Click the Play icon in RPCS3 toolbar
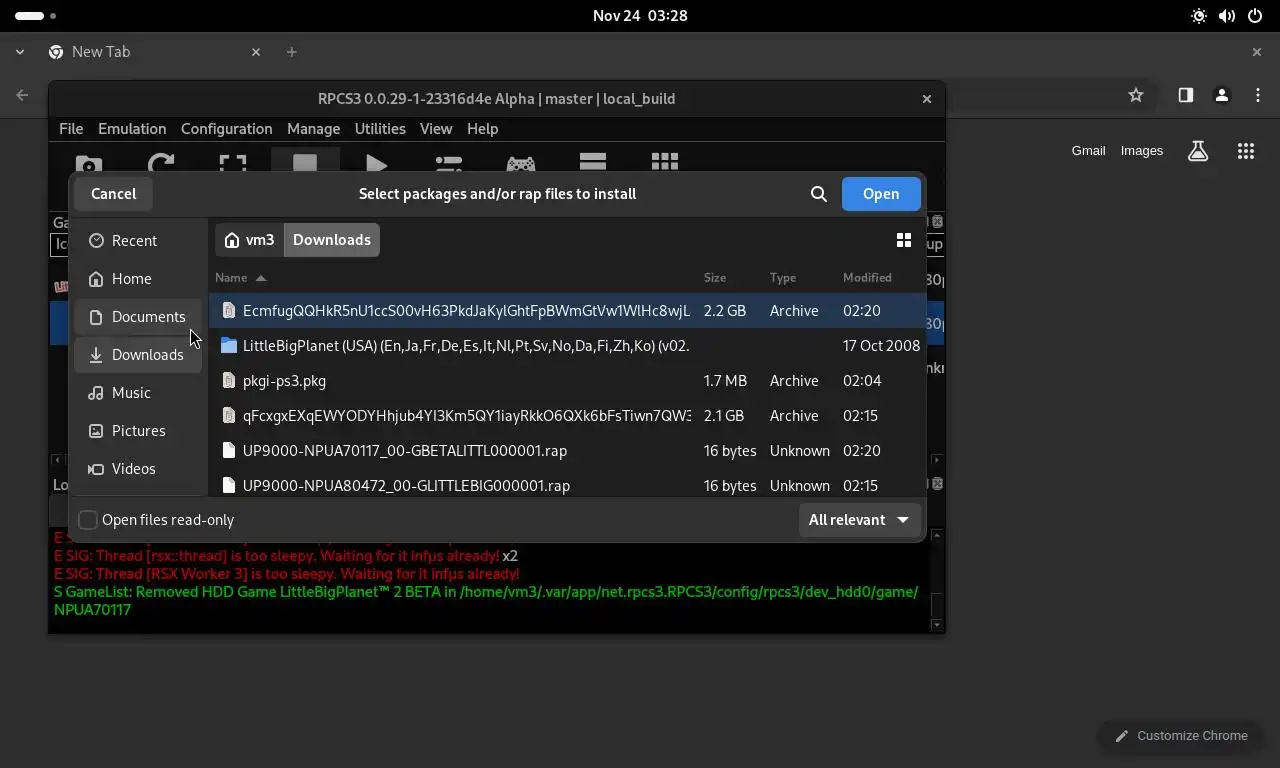The width and height of the screenshot is (1280, 768). coord(377,164)
